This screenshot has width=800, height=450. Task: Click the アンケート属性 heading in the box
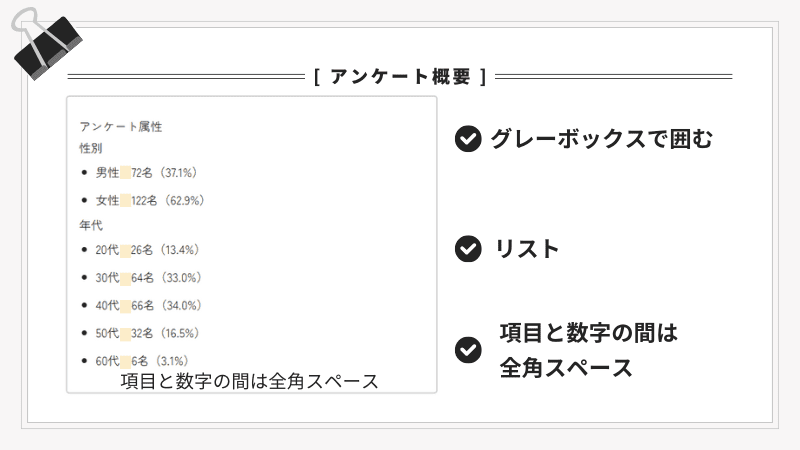pyautogui.click(x=120, y=127)
